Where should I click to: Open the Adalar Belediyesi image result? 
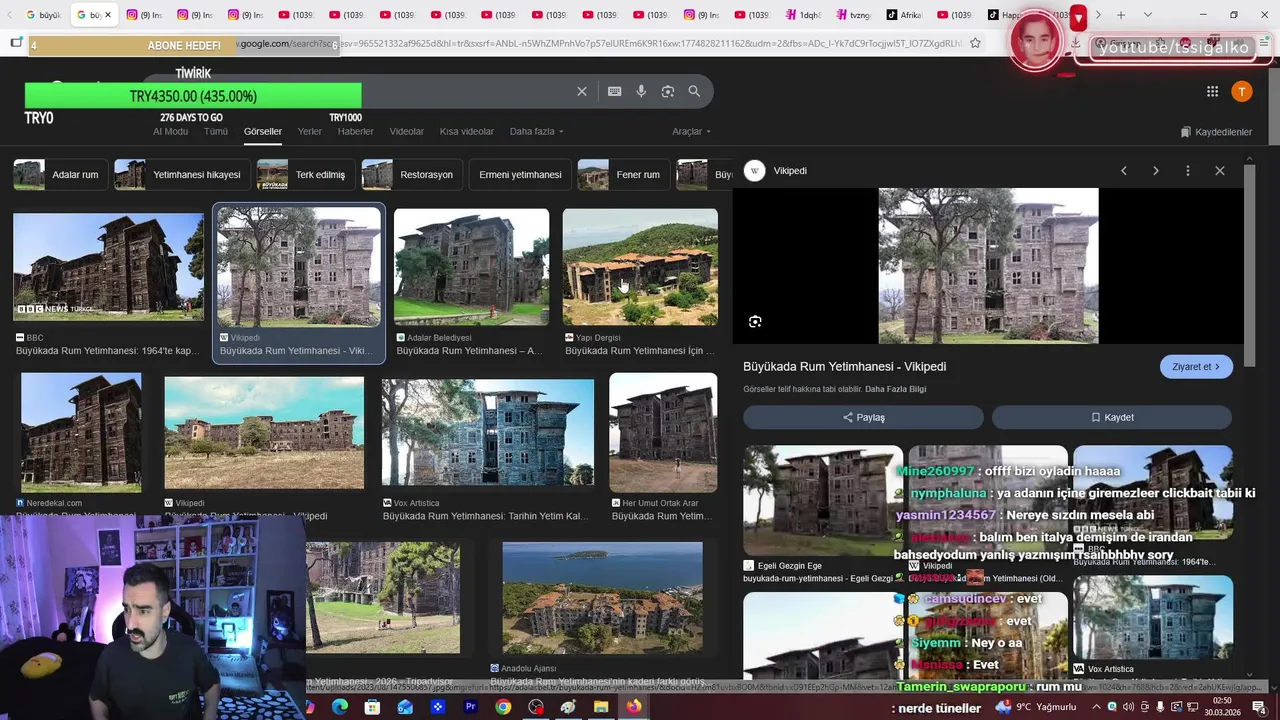pyautogui.click(x=471, y=267)
